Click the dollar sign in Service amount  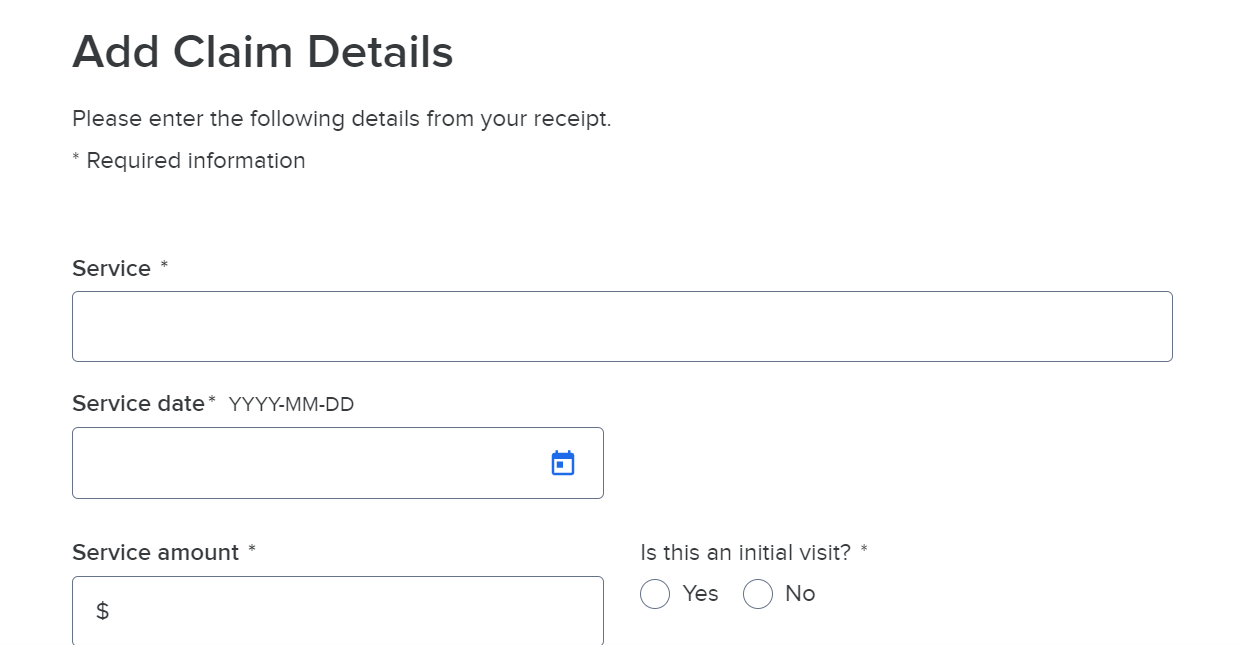102,611
